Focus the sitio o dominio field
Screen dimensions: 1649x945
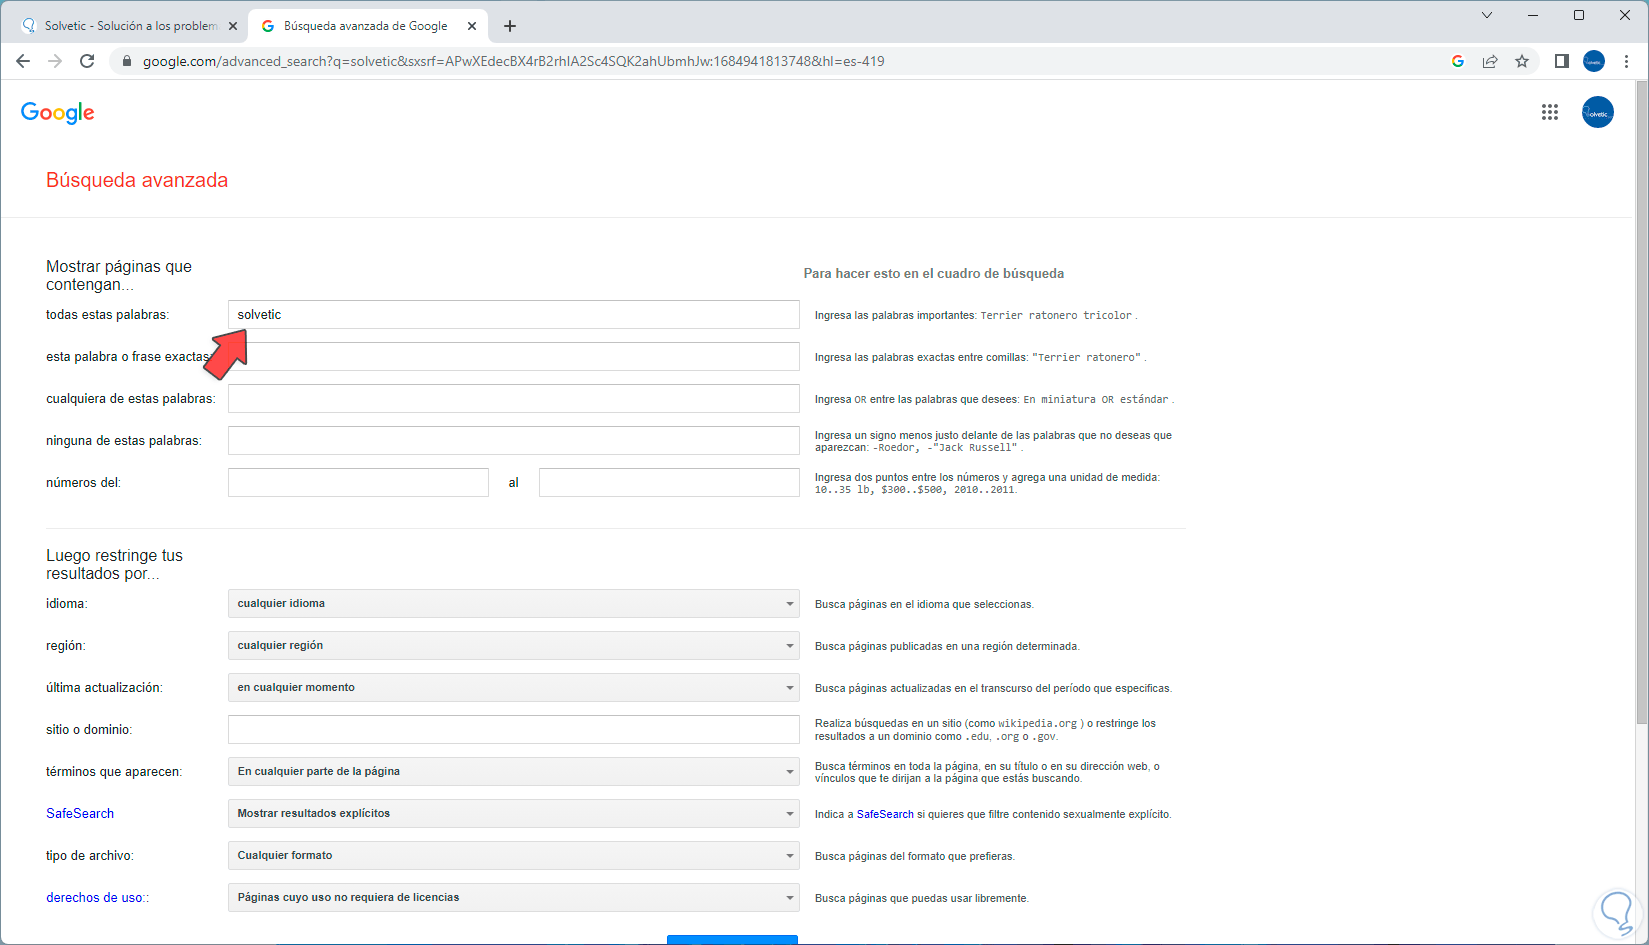point(514,730)
